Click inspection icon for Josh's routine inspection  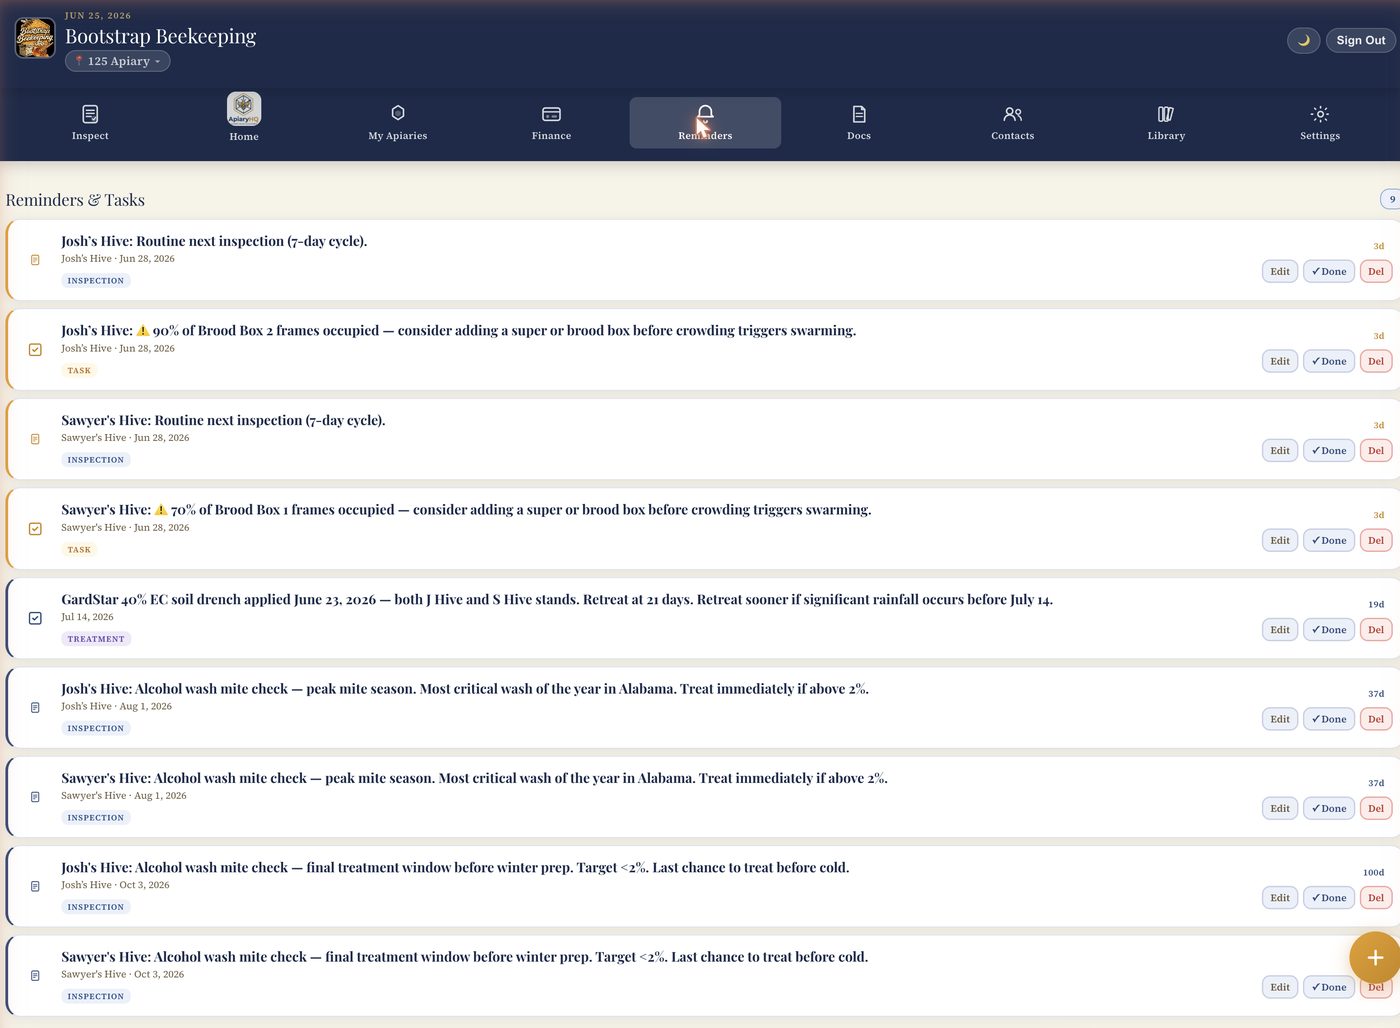pyautogui.click(x=35, y=260)
